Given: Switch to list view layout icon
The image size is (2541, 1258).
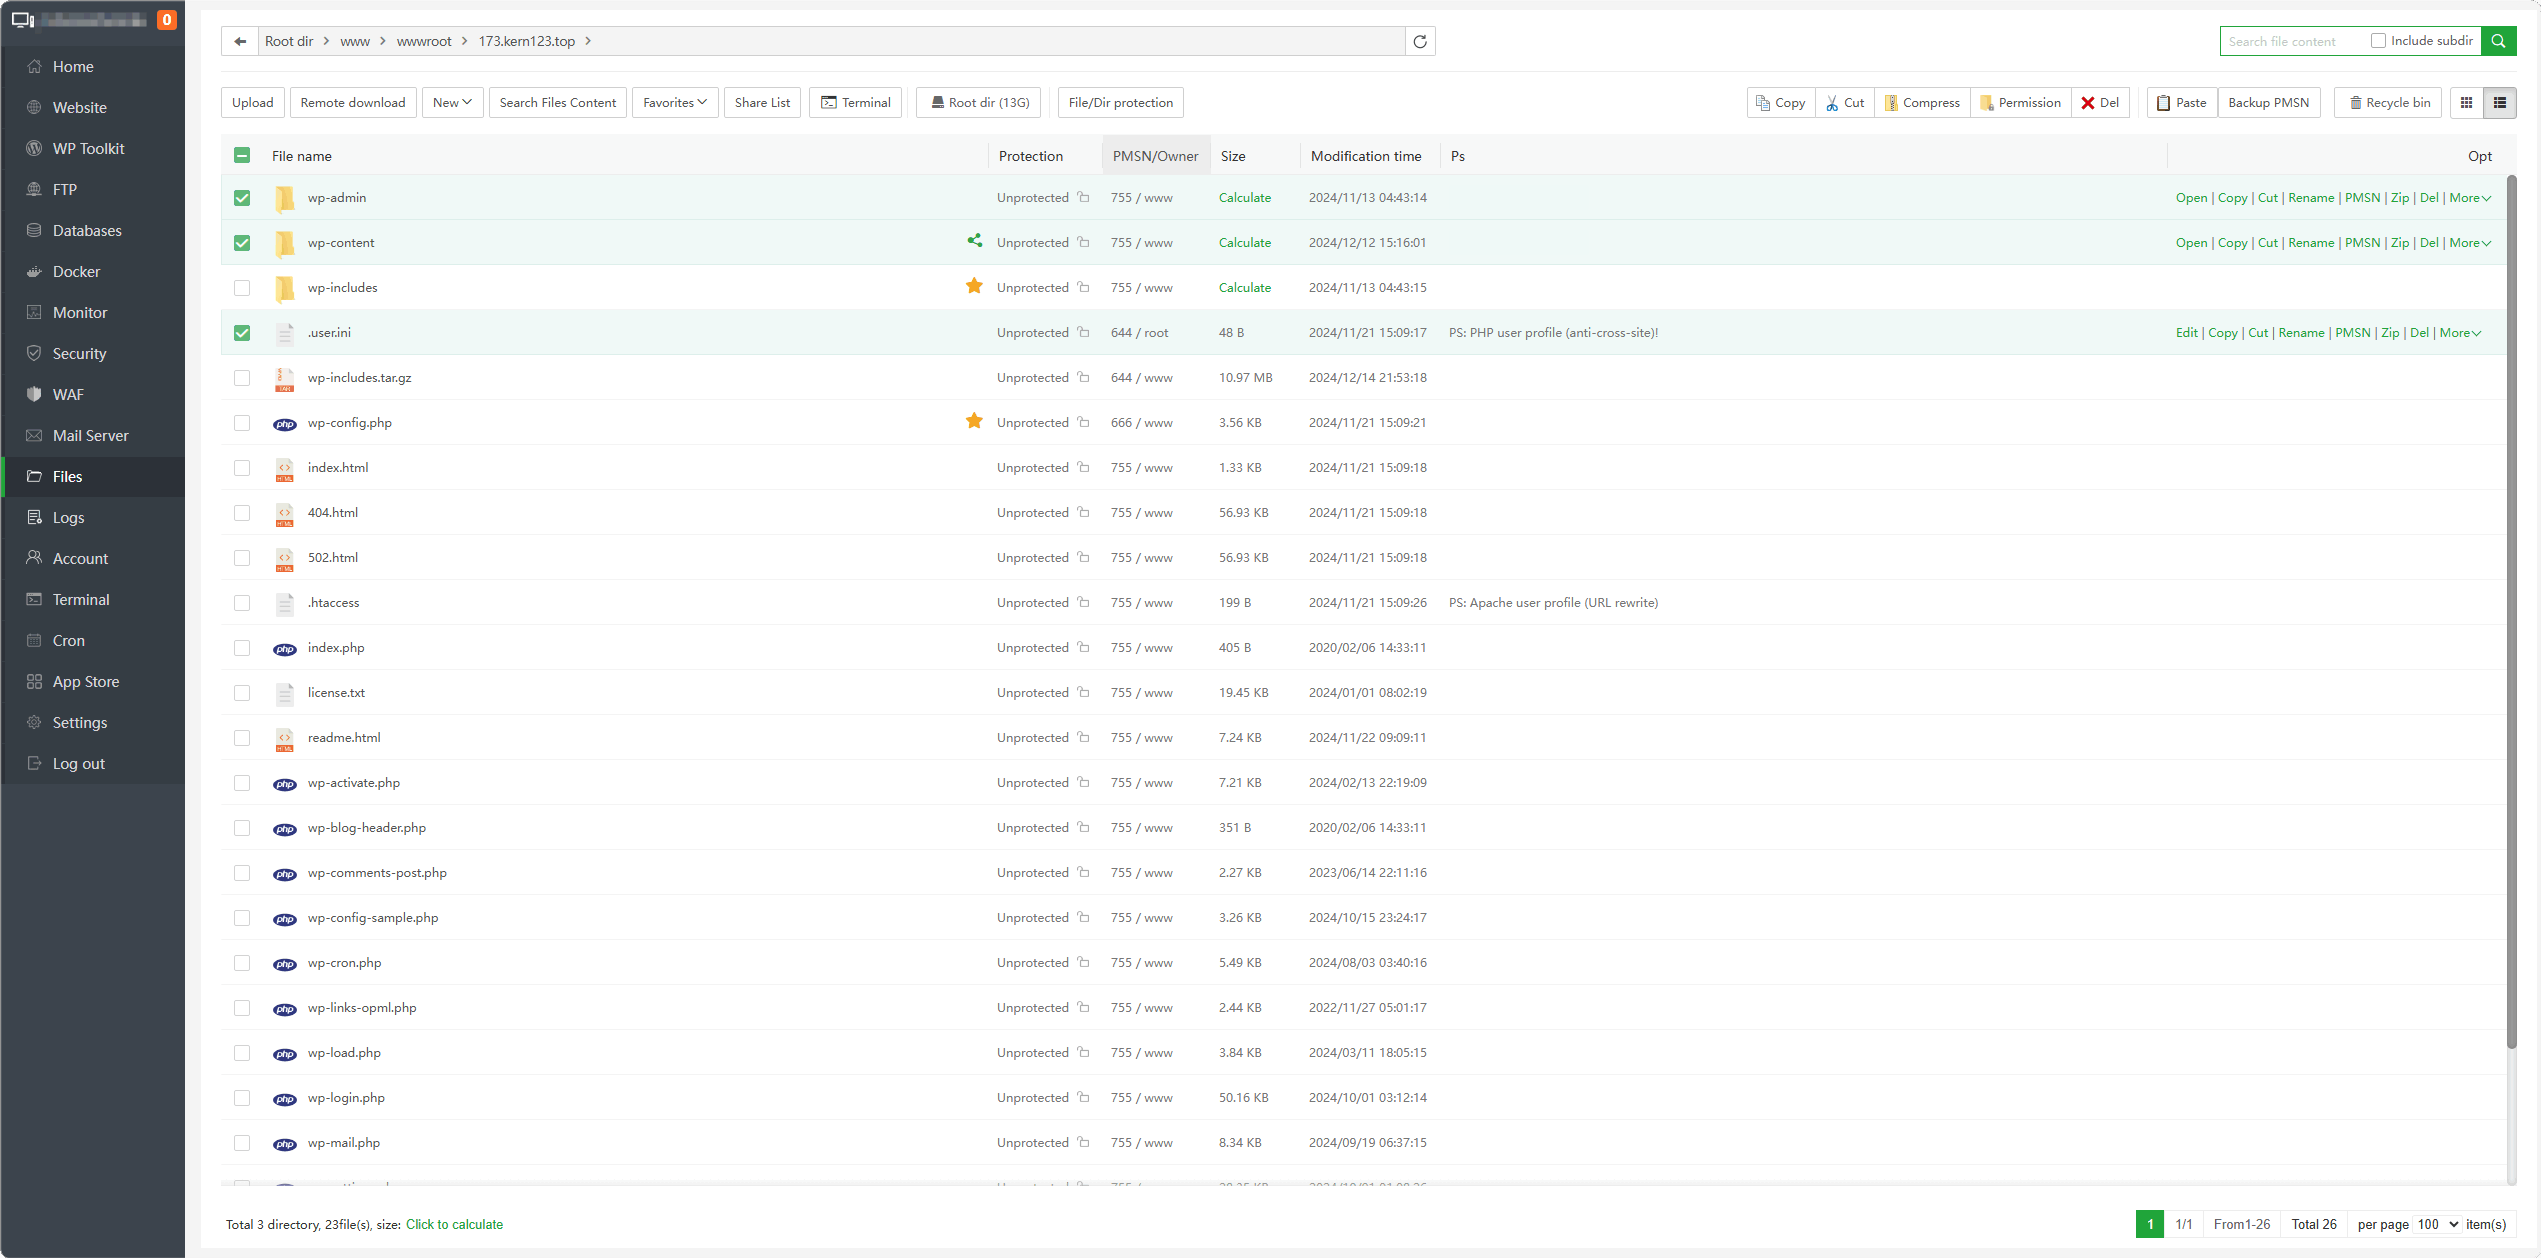Looking at the screenshot, I should (x=2500, y=103).
